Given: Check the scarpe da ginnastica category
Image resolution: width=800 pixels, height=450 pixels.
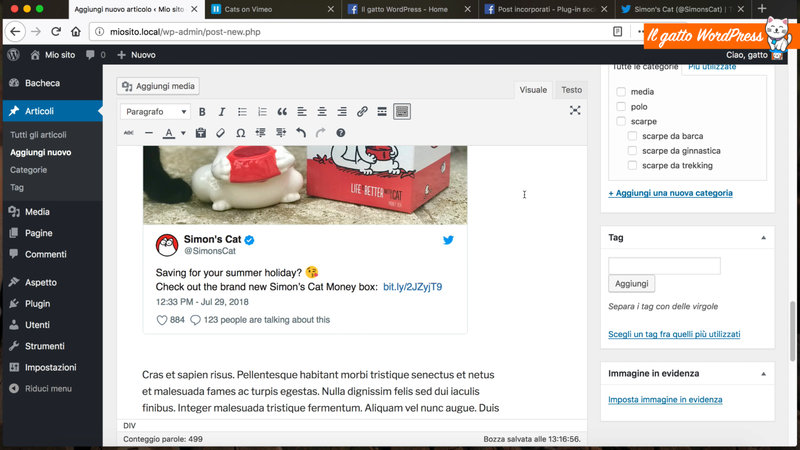Looking at the screenshot, I should pos(632,151).
